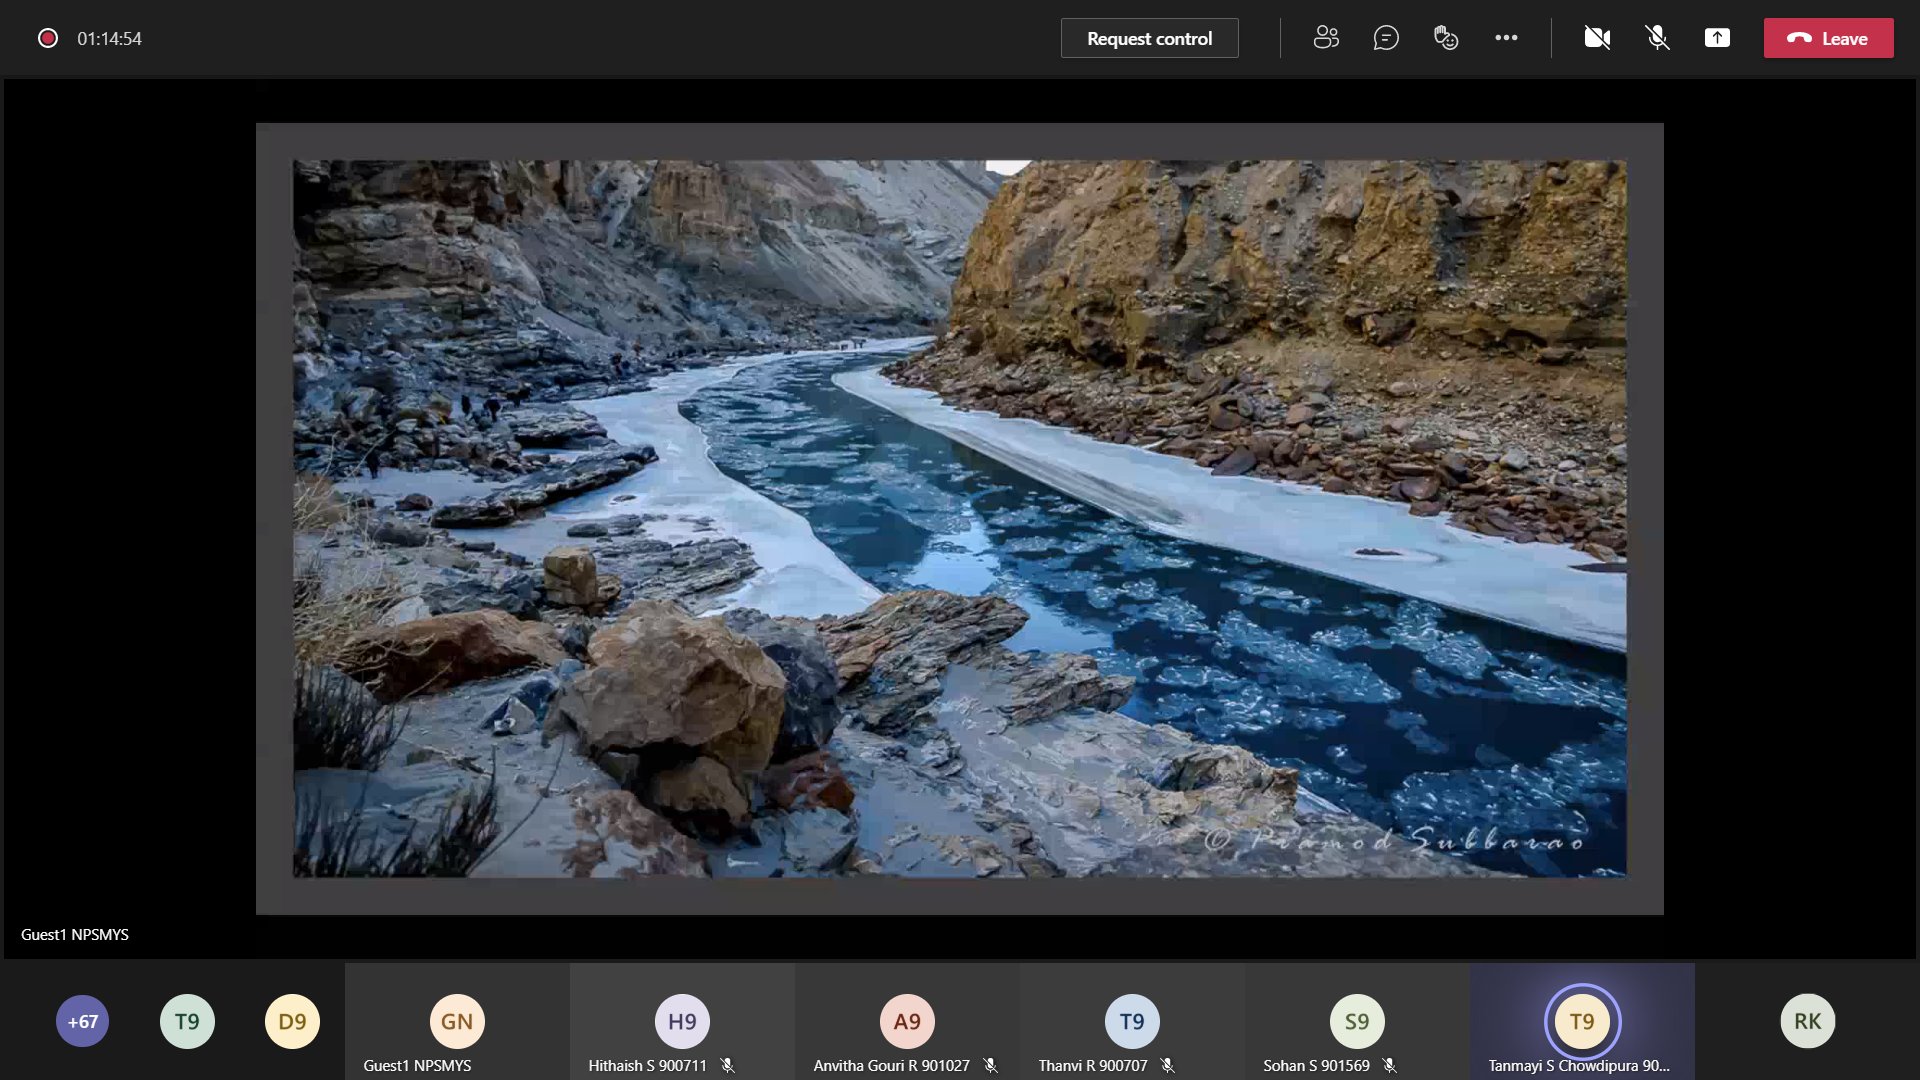Viewport: 1920px width, 1080px height.
Task: Leave the meeting
Action: [1828, 38]
